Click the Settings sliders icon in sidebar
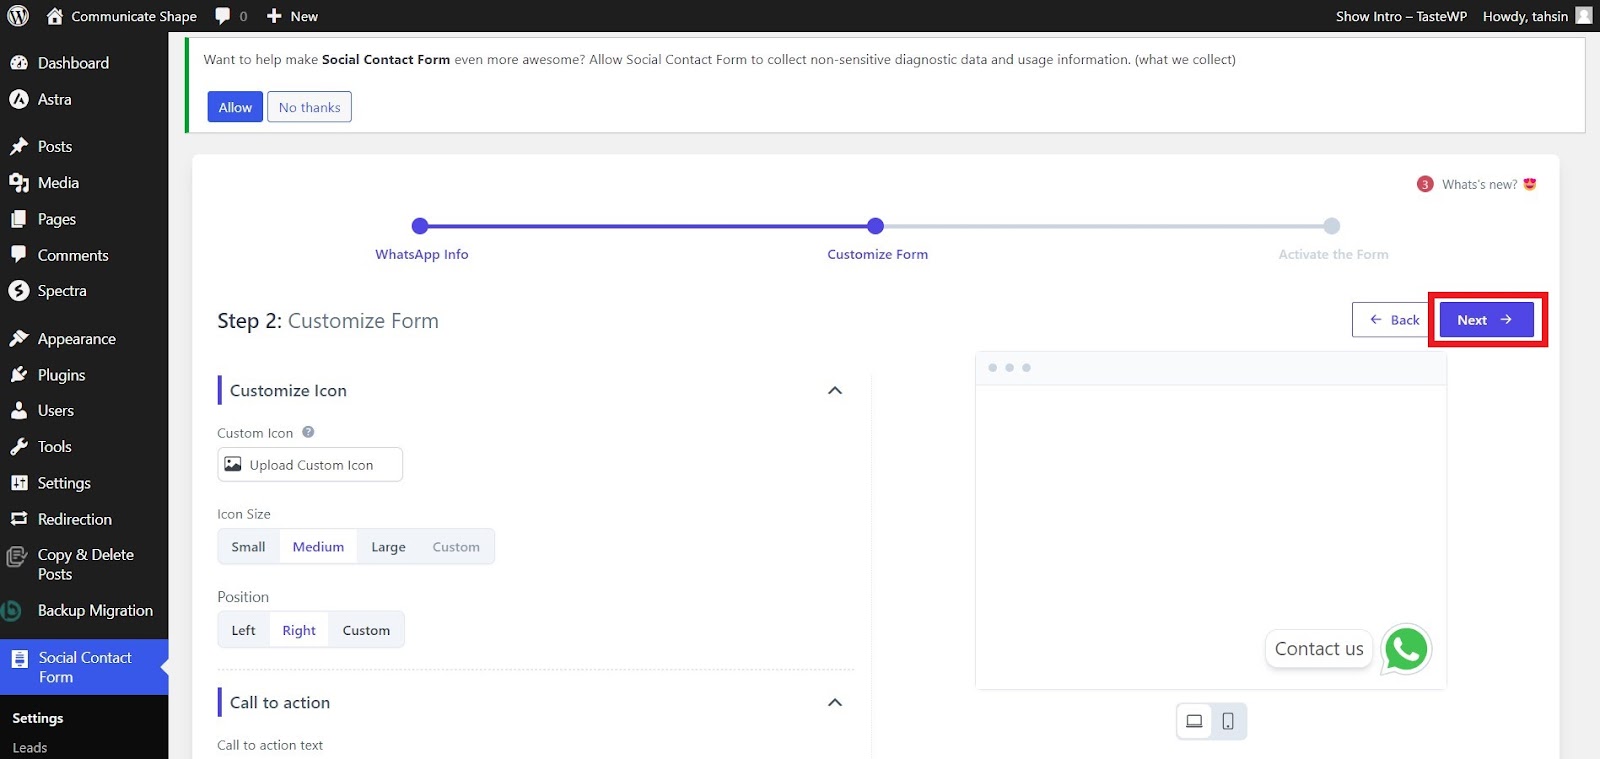 pos(19,483)
